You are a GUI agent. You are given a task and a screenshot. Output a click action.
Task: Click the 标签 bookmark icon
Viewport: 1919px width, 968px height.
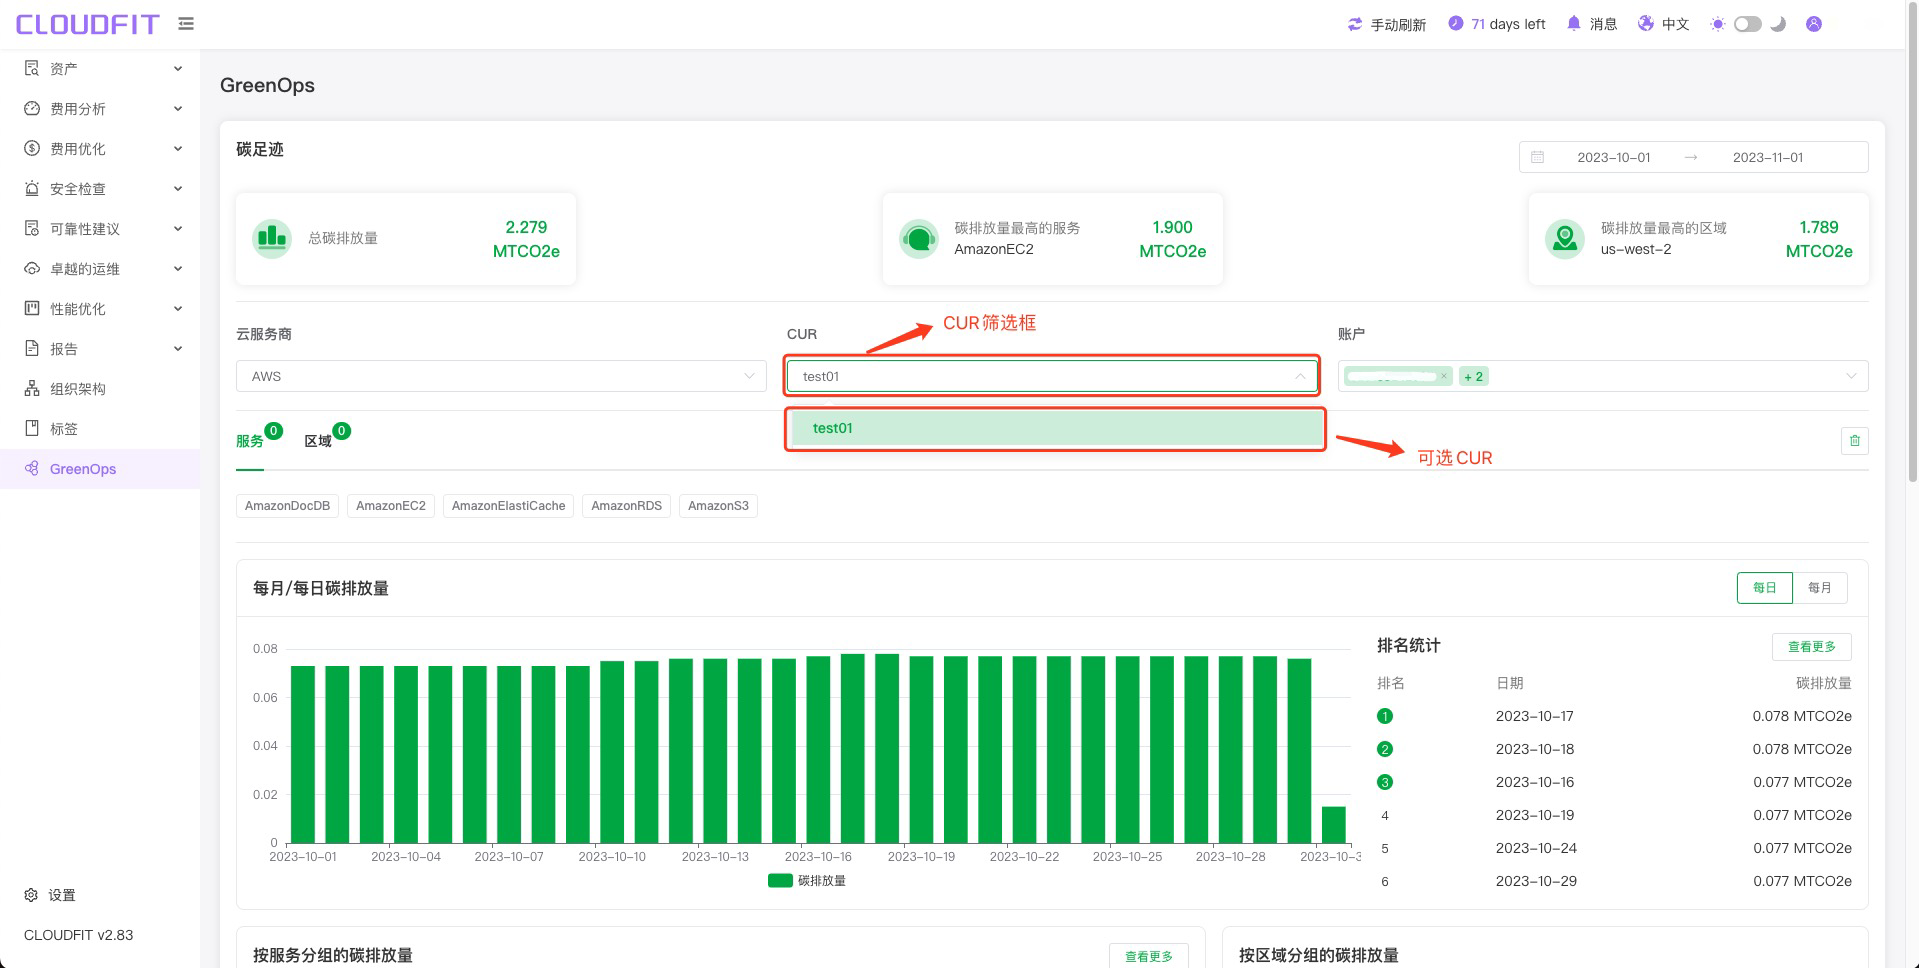click(x=32, y=428)
